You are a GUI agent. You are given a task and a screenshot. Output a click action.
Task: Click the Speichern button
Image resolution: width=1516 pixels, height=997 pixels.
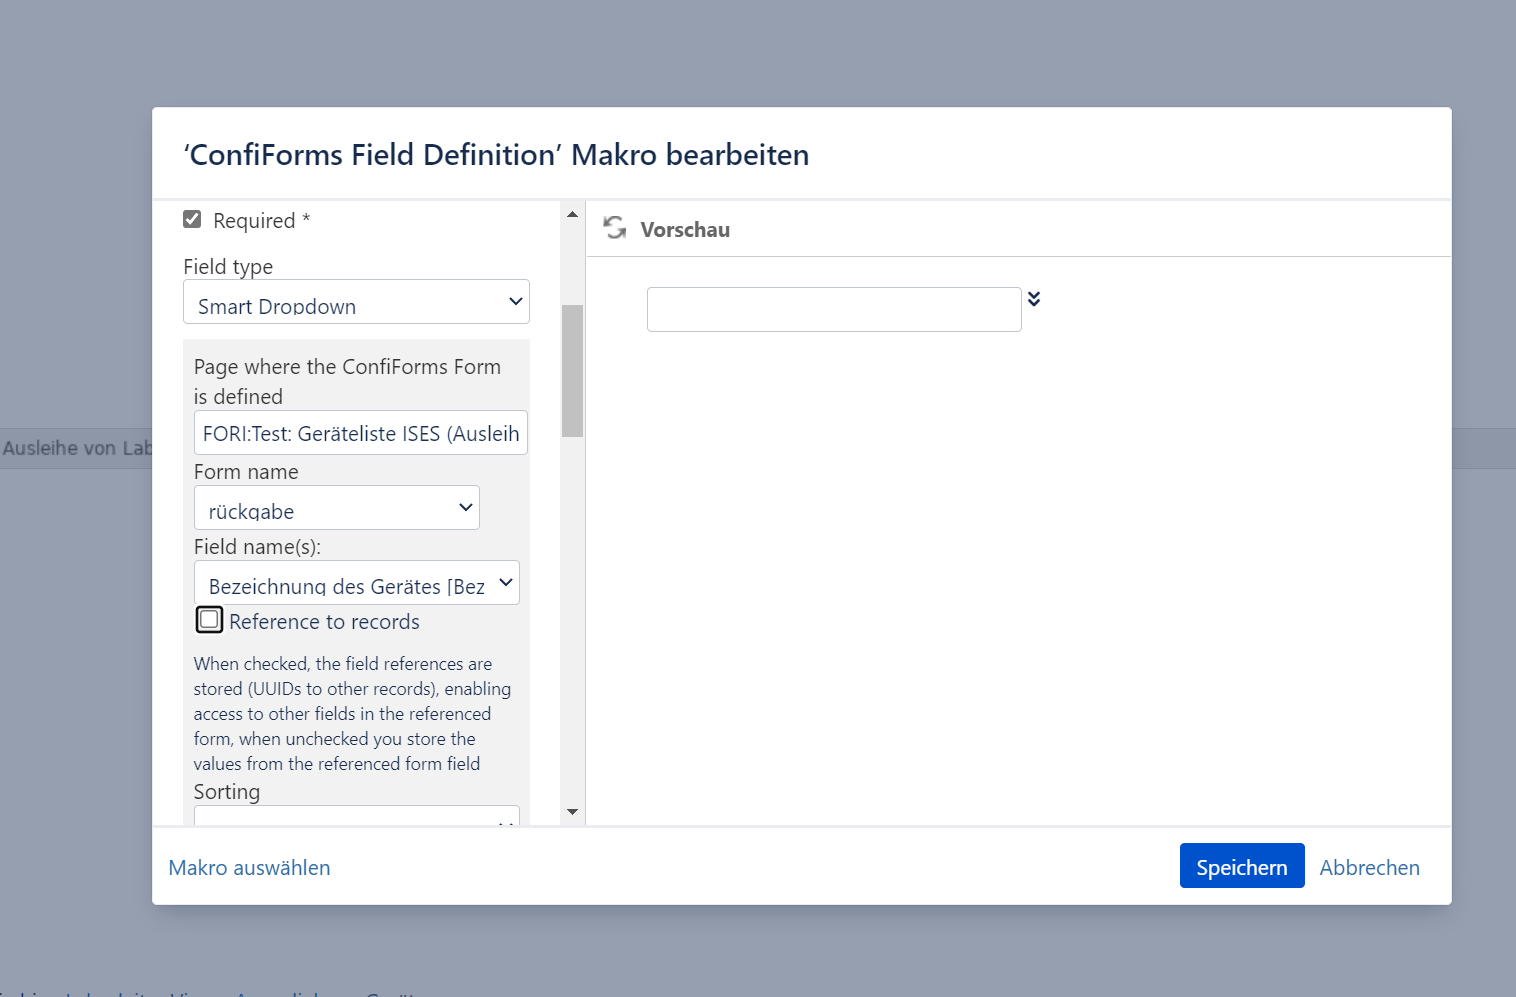coord(1242,865)
